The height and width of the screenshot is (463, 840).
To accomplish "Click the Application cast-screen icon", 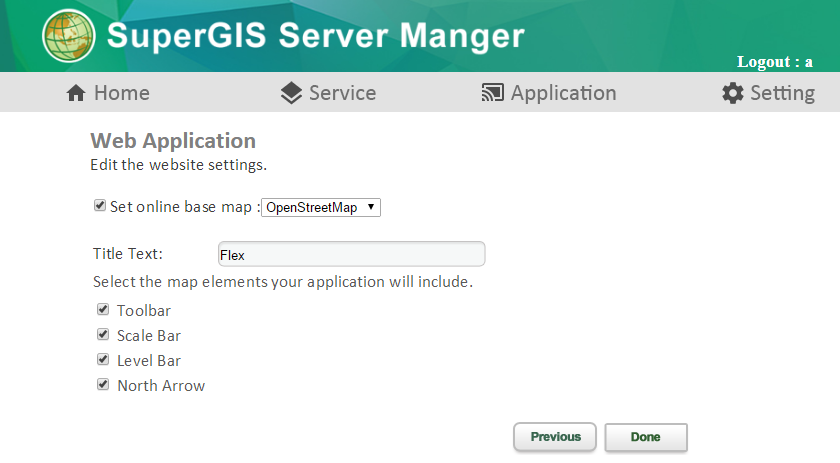I will point(493,93).
